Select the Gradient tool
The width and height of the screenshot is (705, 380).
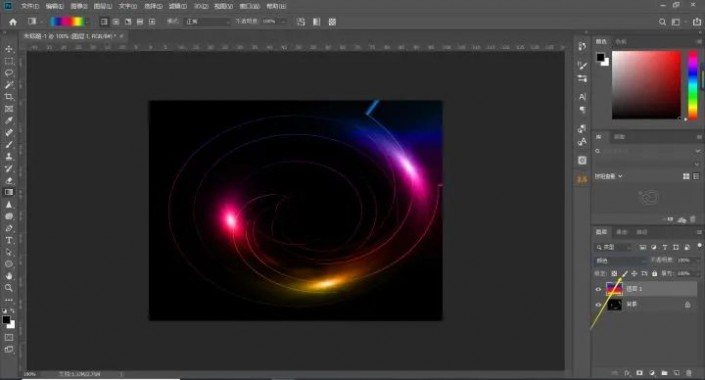9,192
